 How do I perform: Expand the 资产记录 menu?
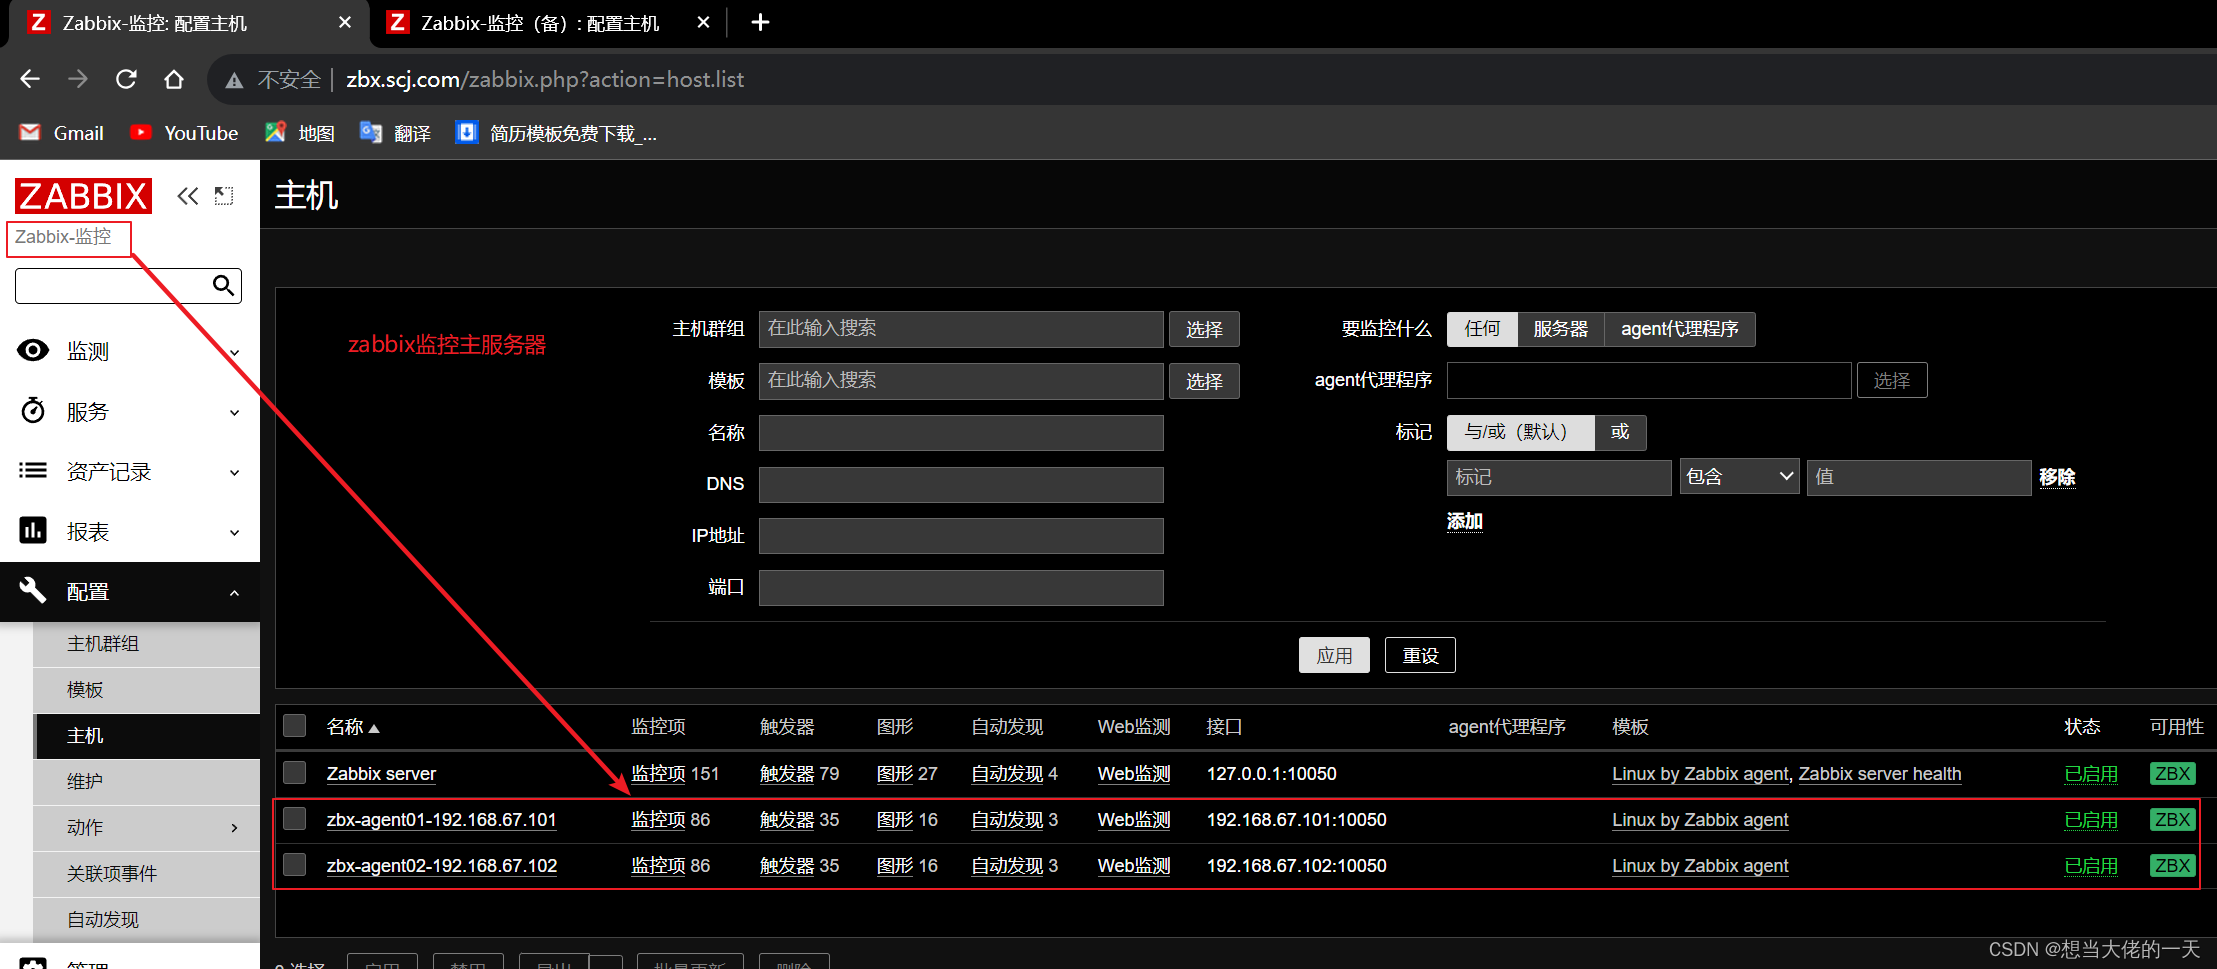(234, 472)
